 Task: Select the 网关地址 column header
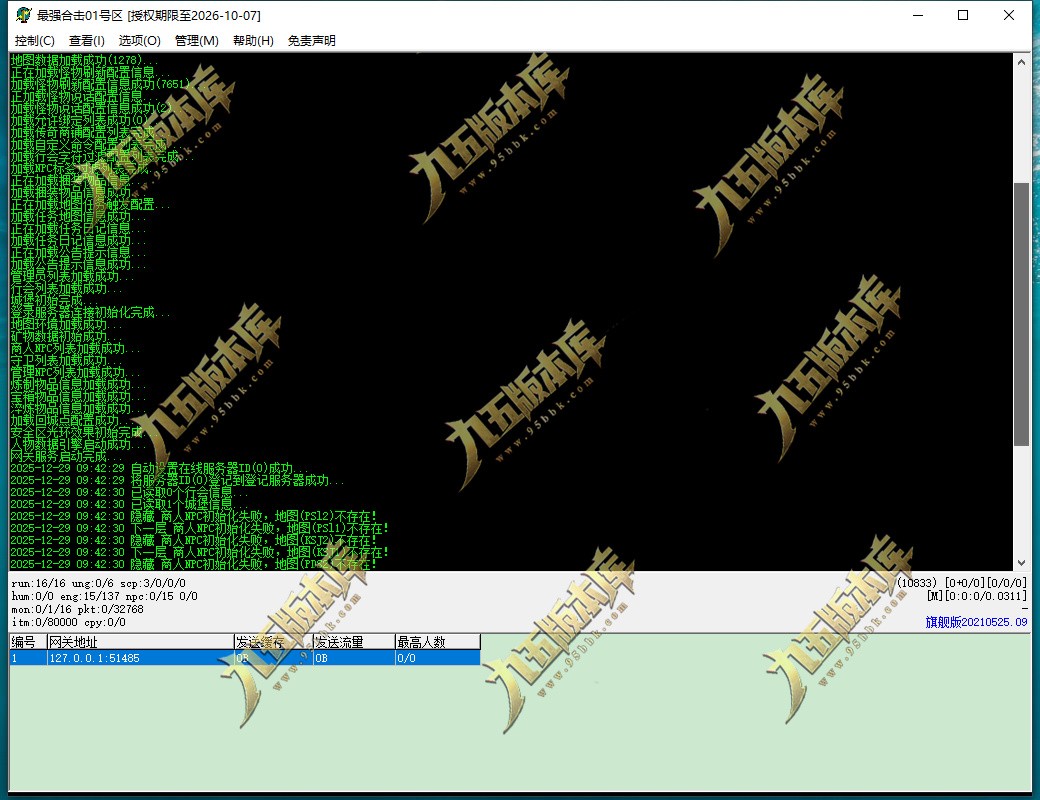140,641
